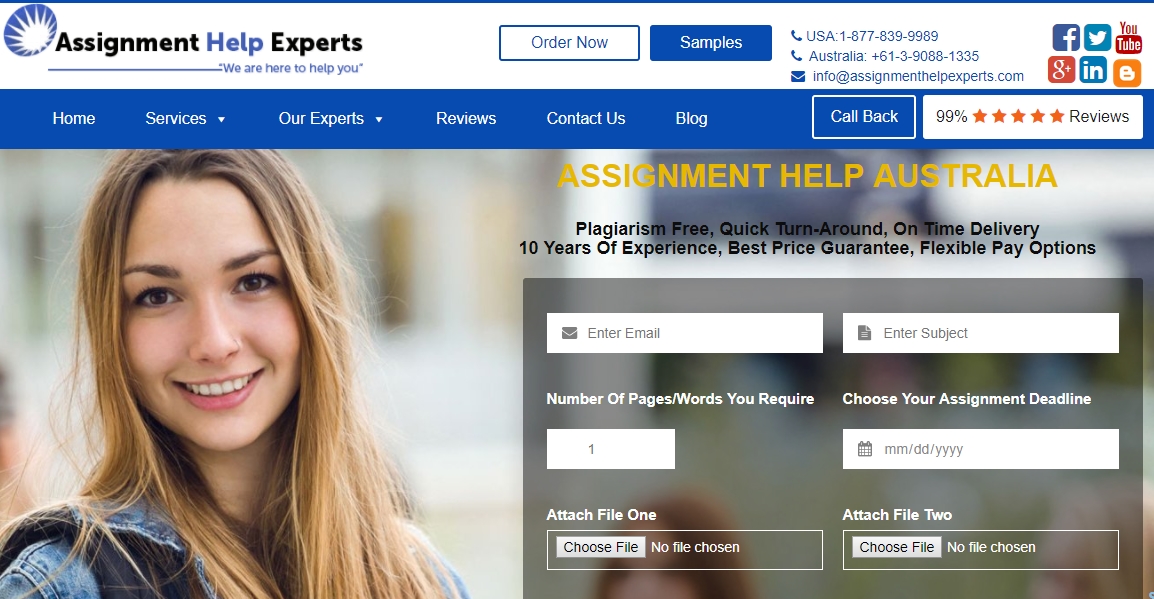Focus the number of pages field
The image size is (1154, 599).
(611, 449)
